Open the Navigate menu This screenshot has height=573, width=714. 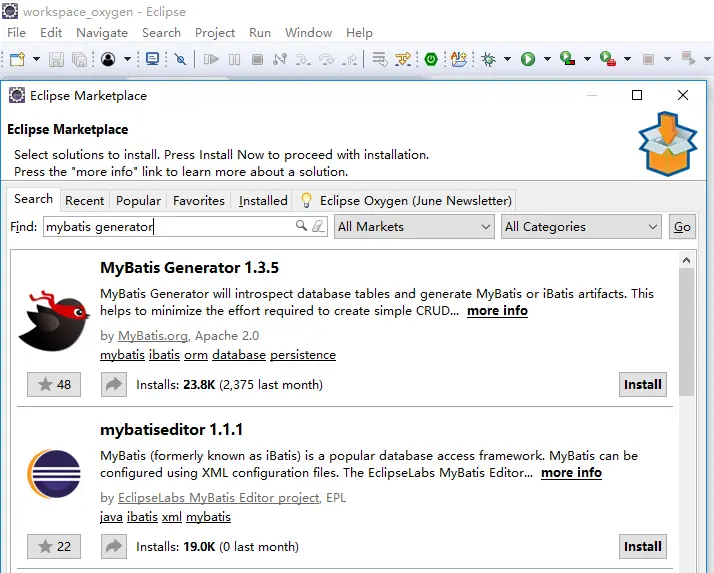(102, 33)
